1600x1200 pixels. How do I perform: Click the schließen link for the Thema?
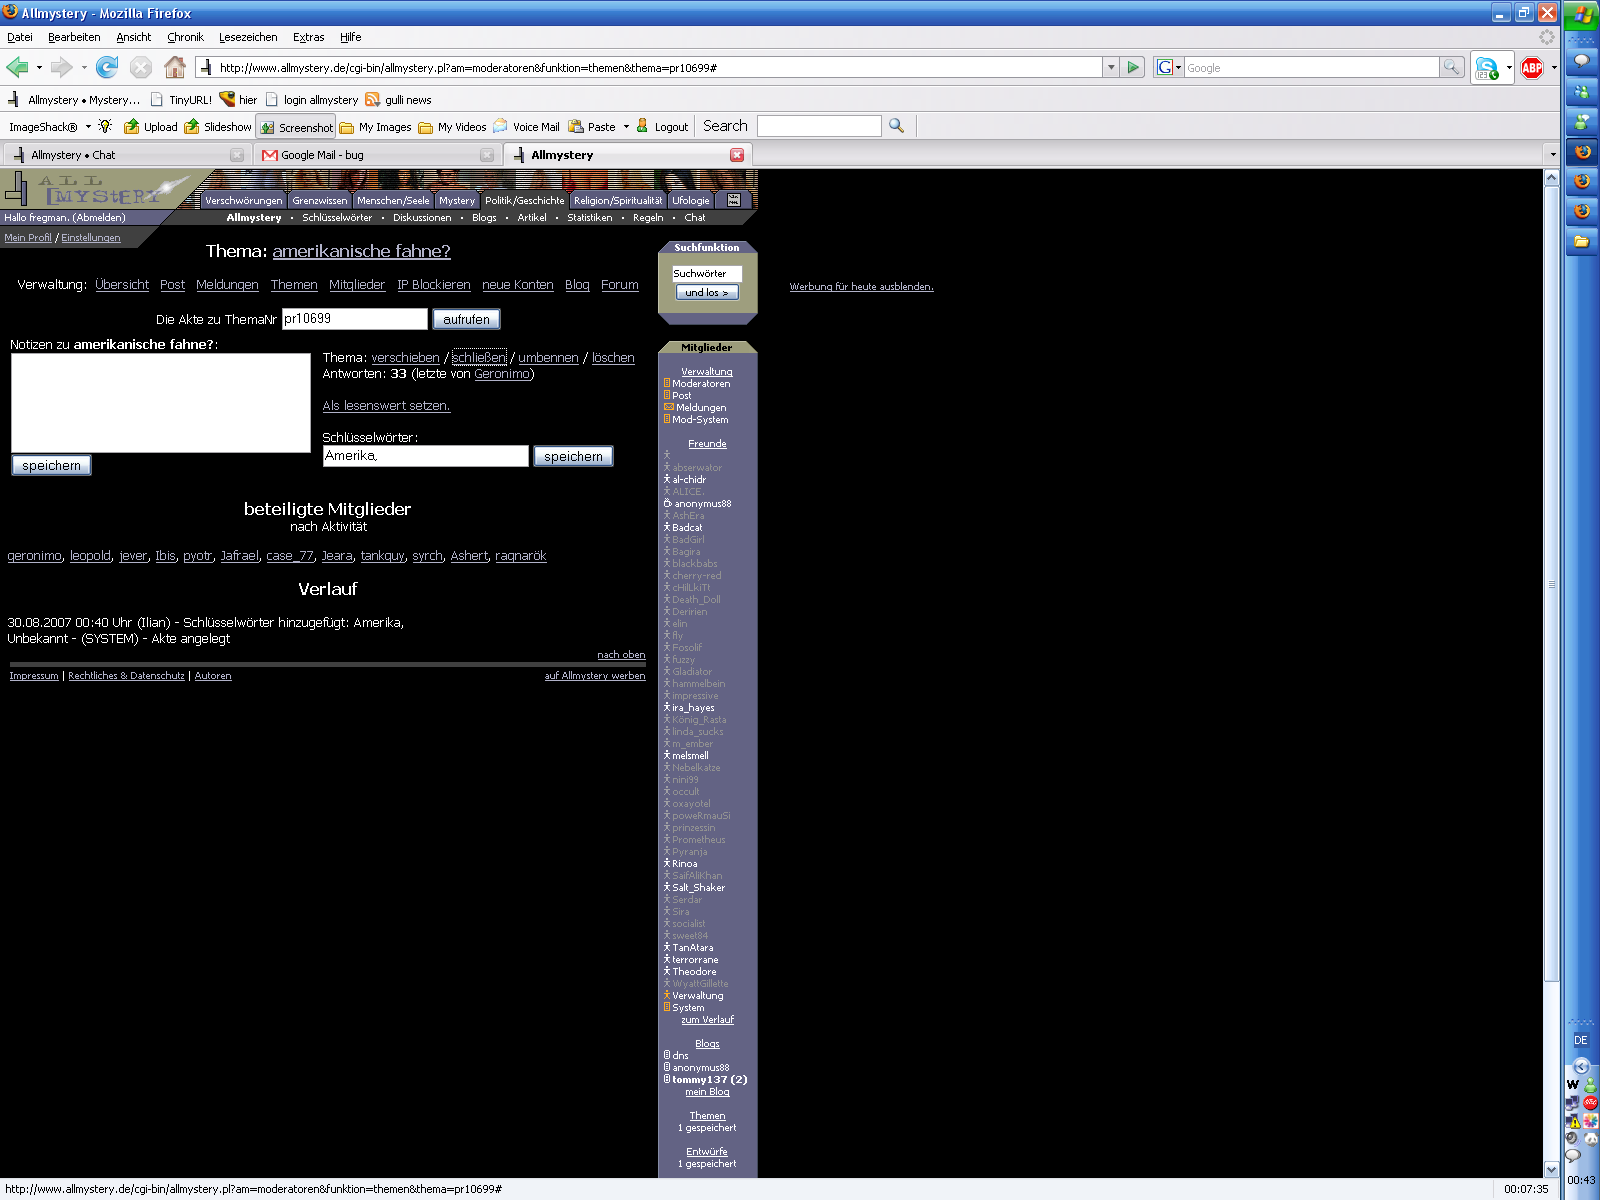click(479, 358)
